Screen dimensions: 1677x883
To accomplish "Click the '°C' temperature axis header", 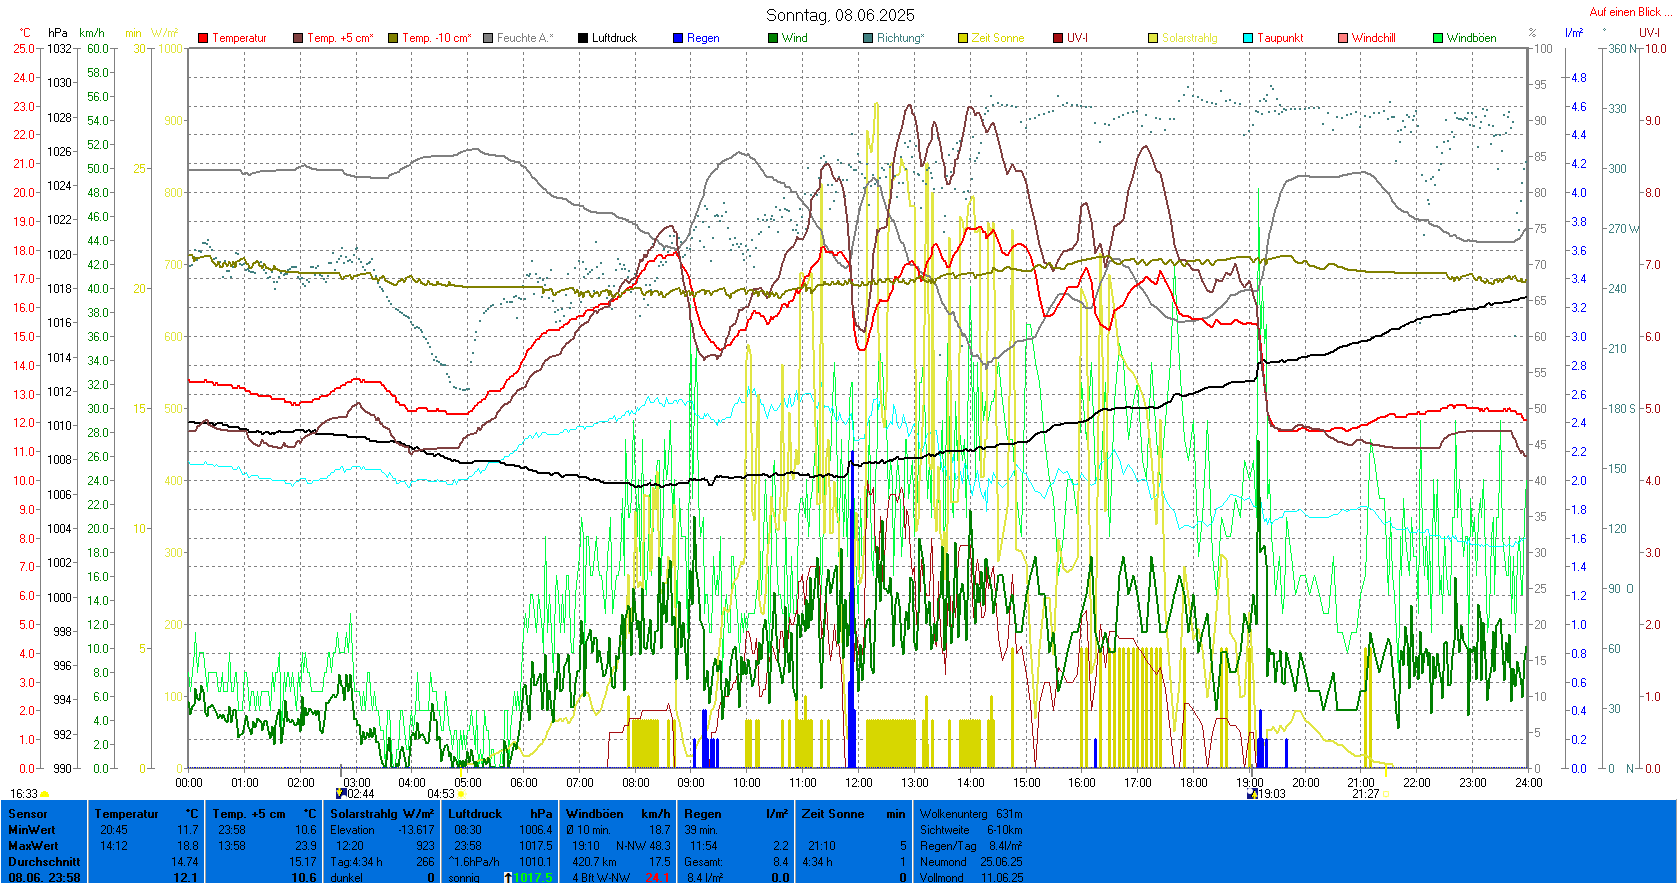I will click(x=25, y=33).
